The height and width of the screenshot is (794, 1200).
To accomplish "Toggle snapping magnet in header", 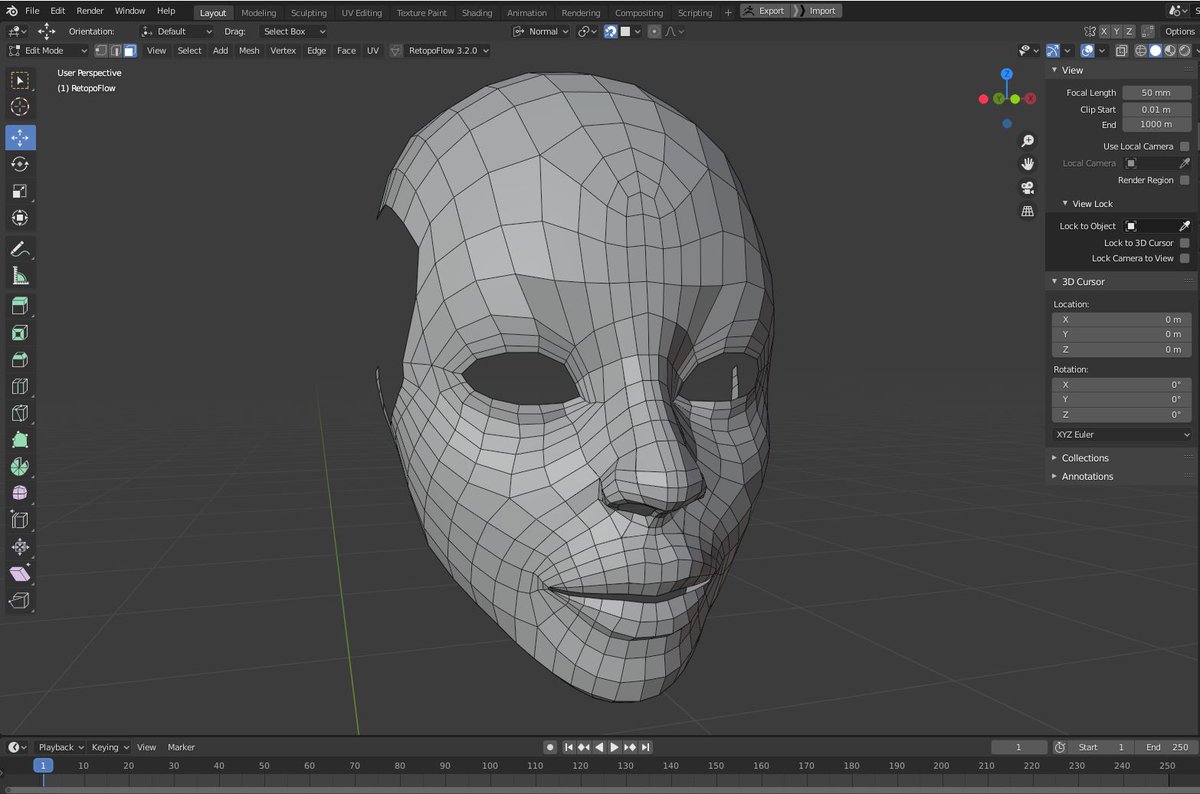I will coord(610,31).
